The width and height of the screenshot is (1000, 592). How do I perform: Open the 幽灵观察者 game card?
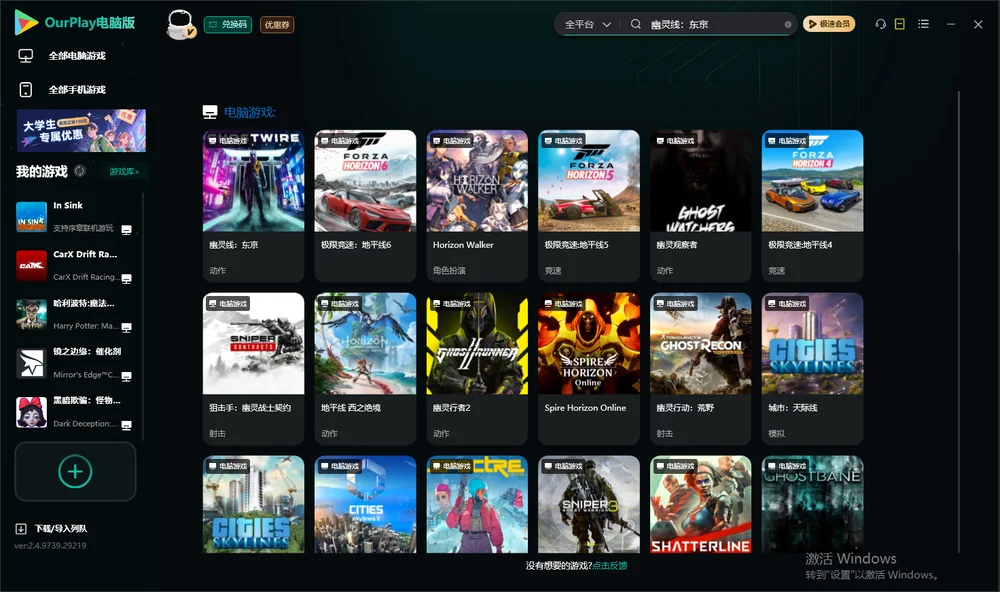pos(700,205)
